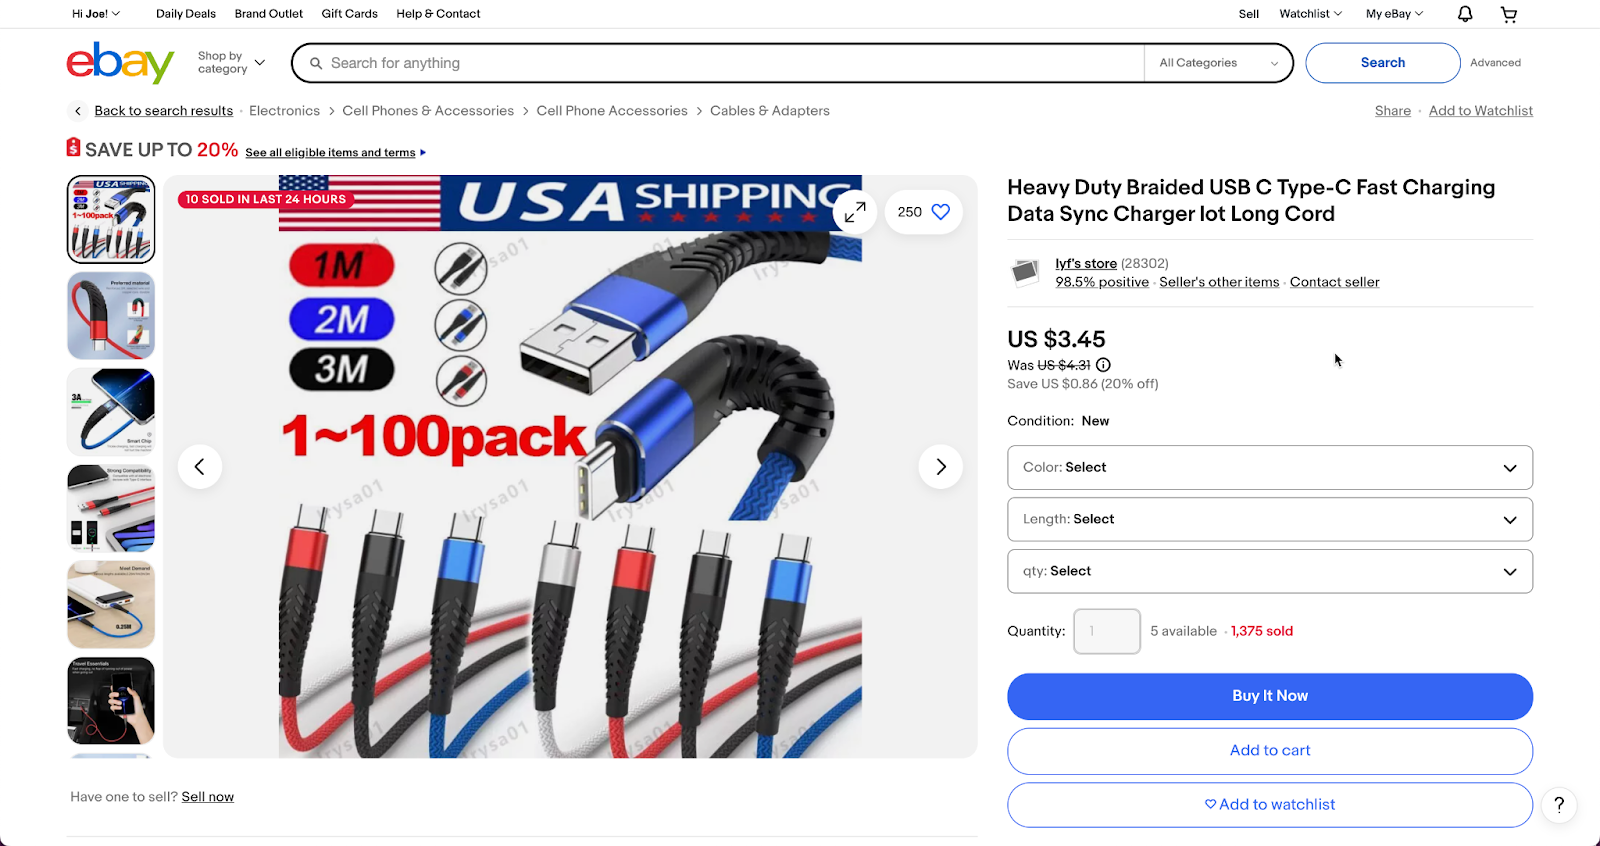
Task: Open the shopping cart icon
Action: tap(1509, 14)
